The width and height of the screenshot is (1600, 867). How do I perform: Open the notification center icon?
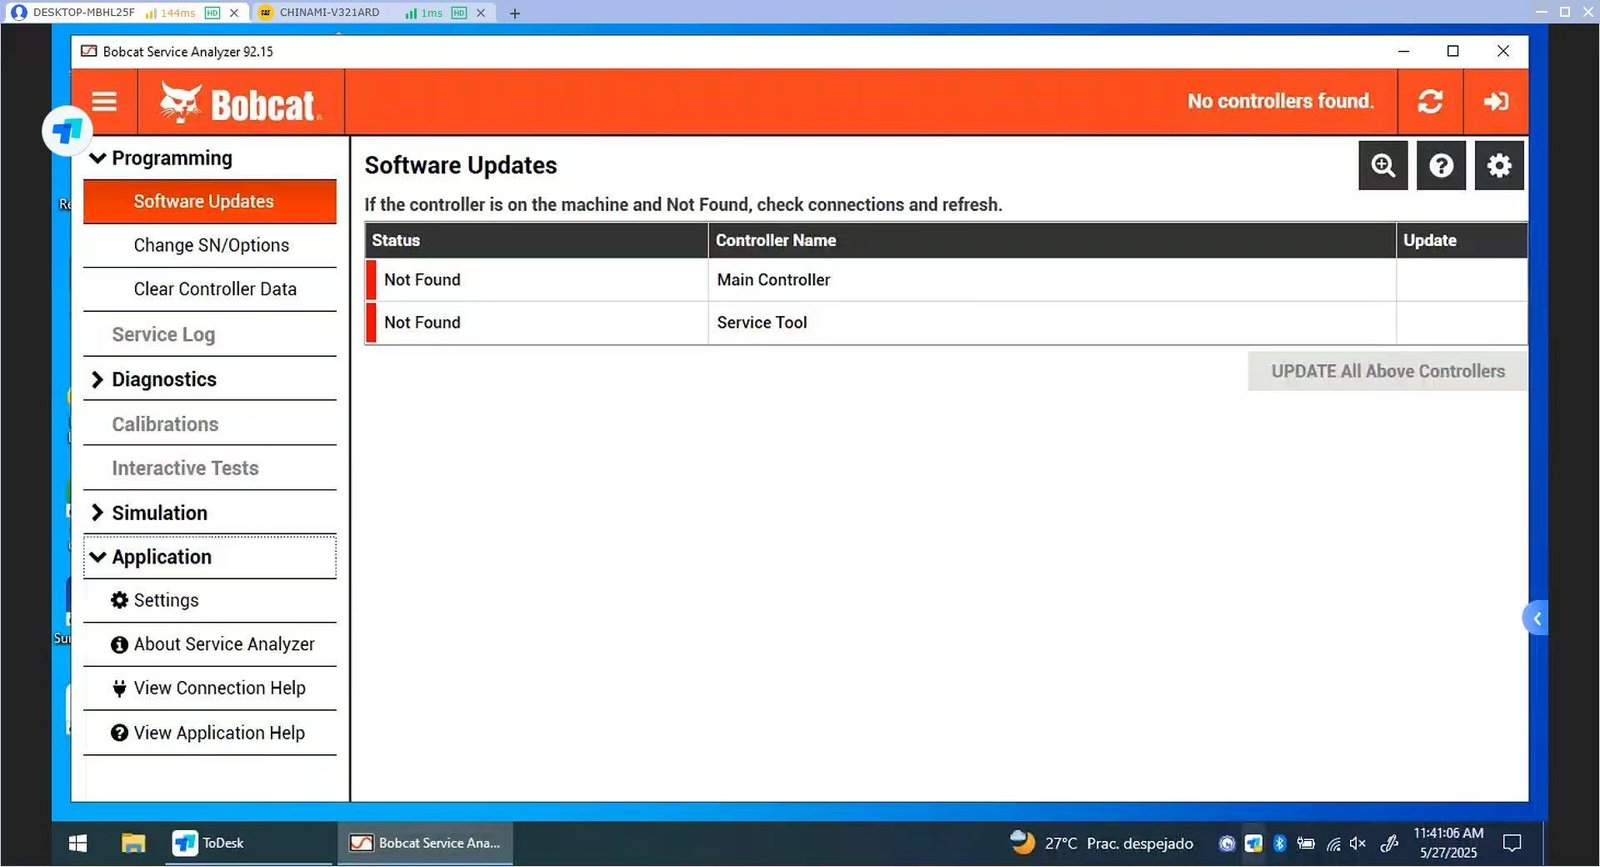[x=1512, y=843]
